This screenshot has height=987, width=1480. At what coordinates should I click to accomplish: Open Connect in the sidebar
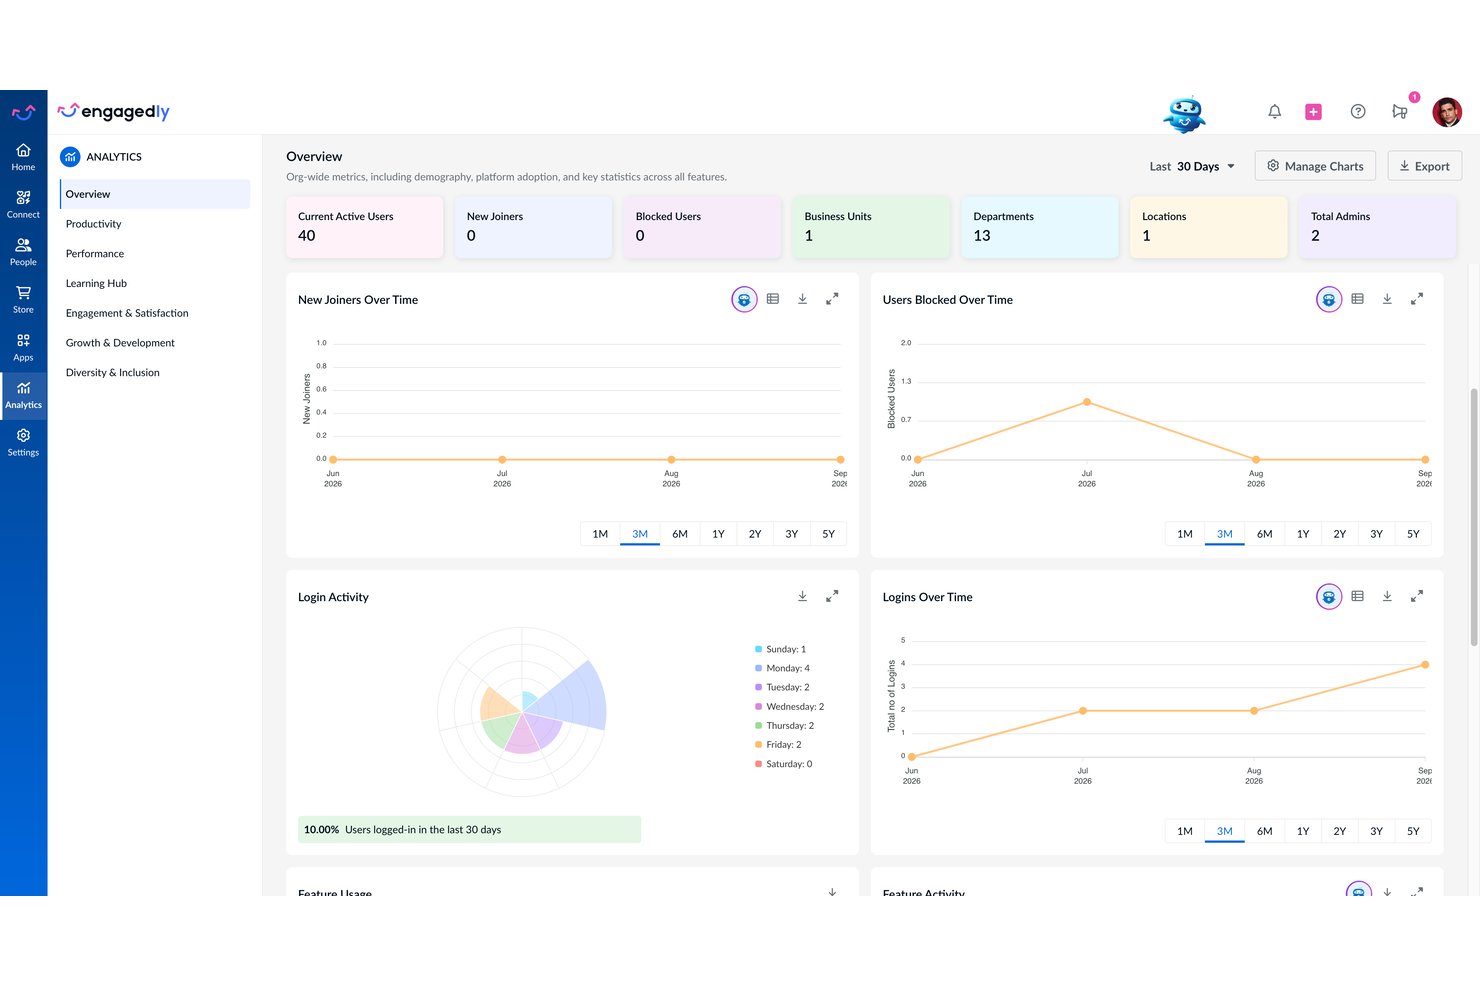click(23, 204)
